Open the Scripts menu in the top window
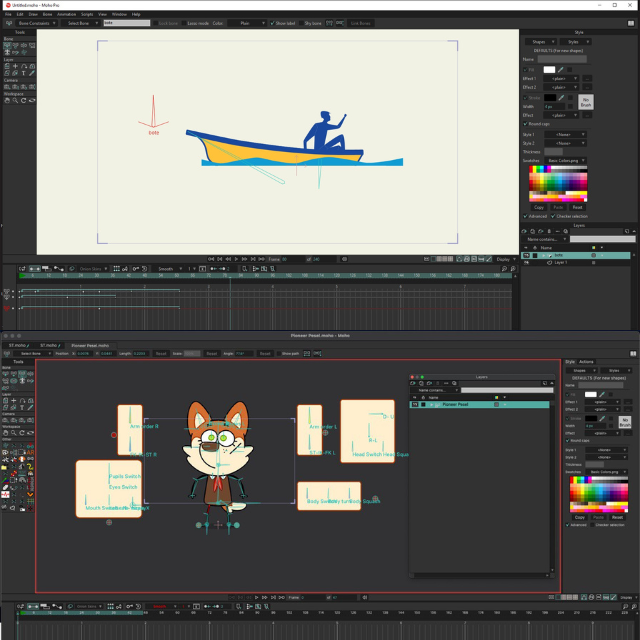 pos(87,14)
